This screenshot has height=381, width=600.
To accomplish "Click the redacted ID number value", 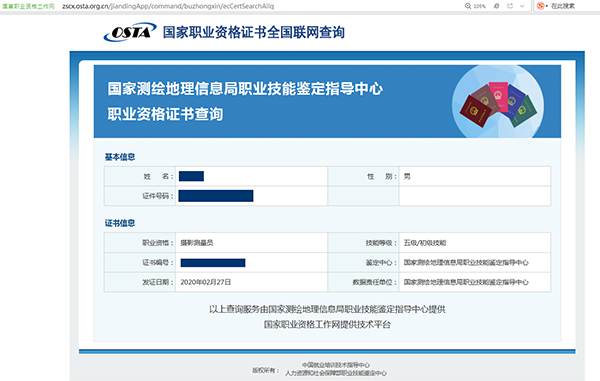I will (x=216, y=196).
